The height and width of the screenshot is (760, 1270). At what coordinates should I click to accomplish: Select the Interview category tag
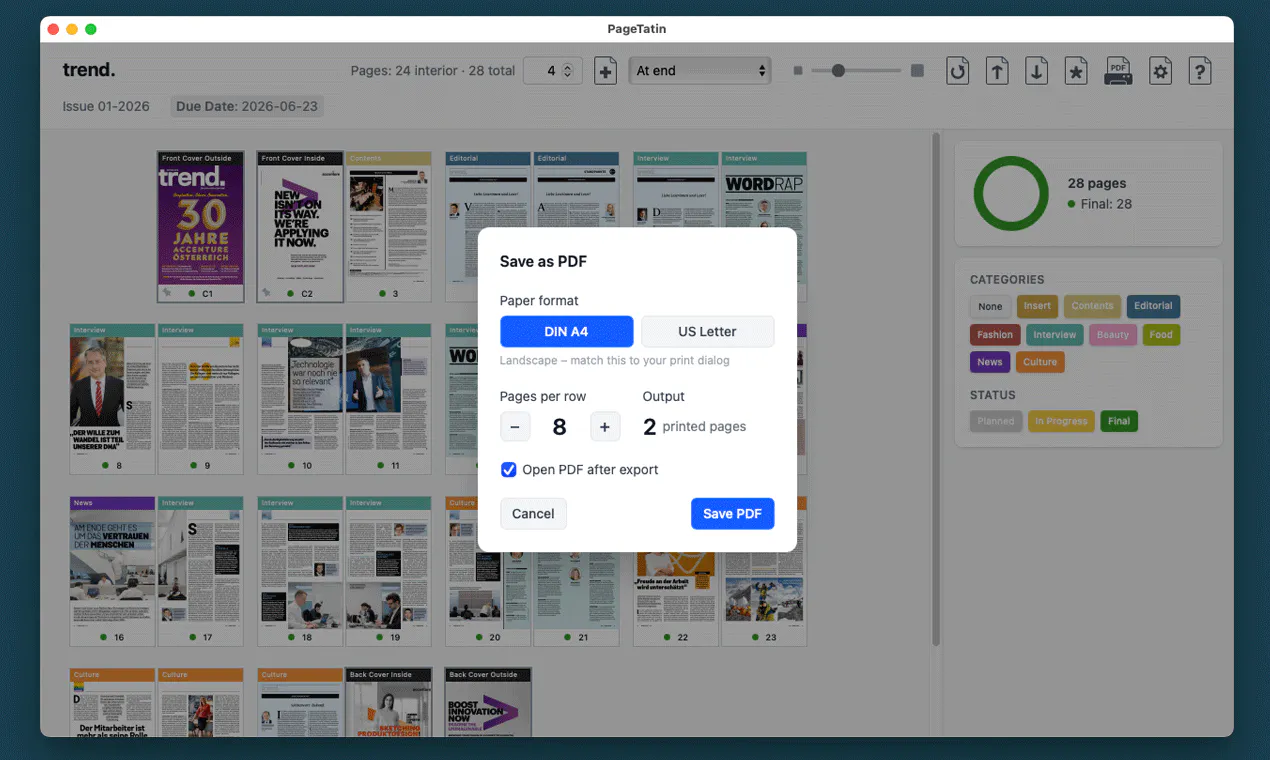tap(1055, 334)
